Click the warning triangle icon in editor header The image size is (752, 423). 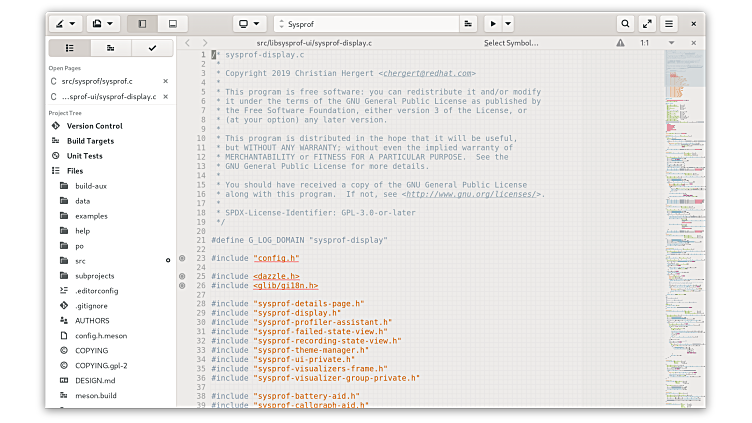(x=621, y=43)
